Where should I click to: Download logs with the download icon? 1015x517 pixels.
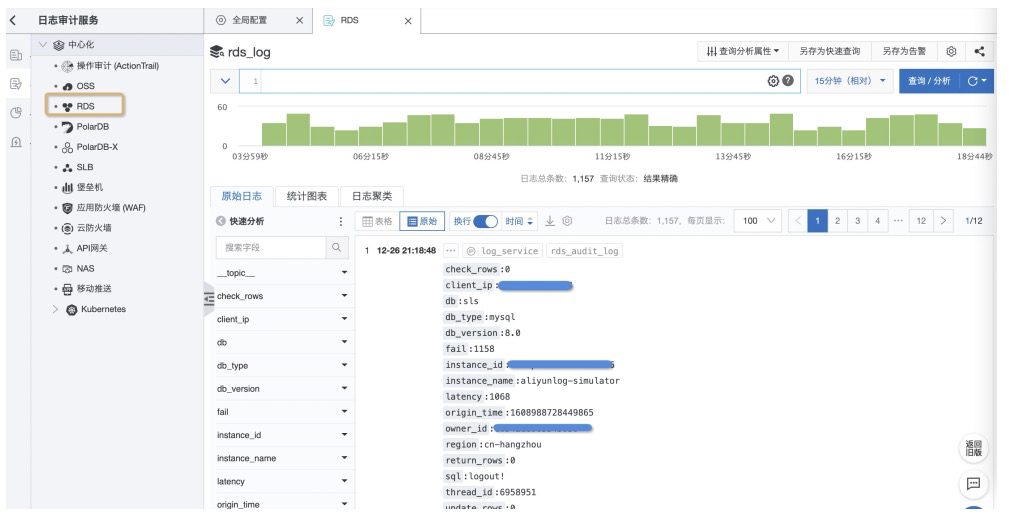click(550, 221)
